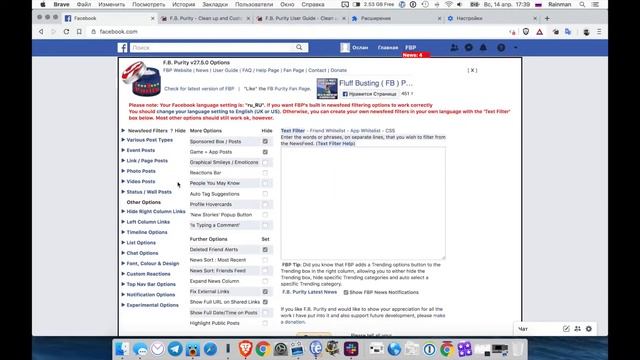Close FBP options with [X]
This screenshot has width=640, height=360.
[x=472, y=70]
